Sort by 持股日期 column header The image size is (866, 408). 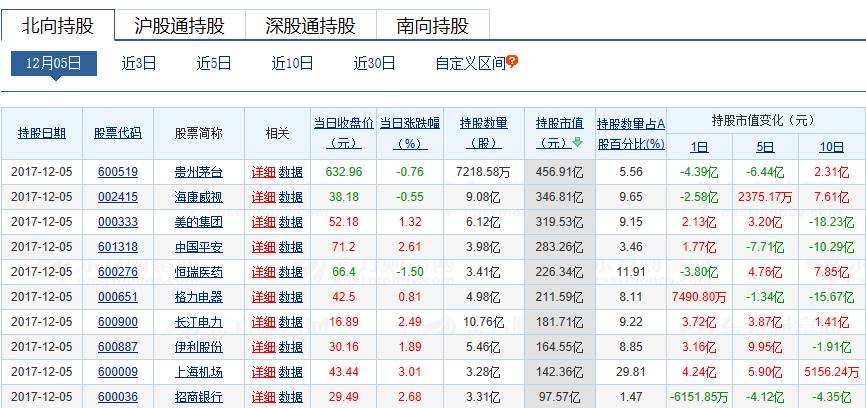pyautogui.click(x=42, y=133)
